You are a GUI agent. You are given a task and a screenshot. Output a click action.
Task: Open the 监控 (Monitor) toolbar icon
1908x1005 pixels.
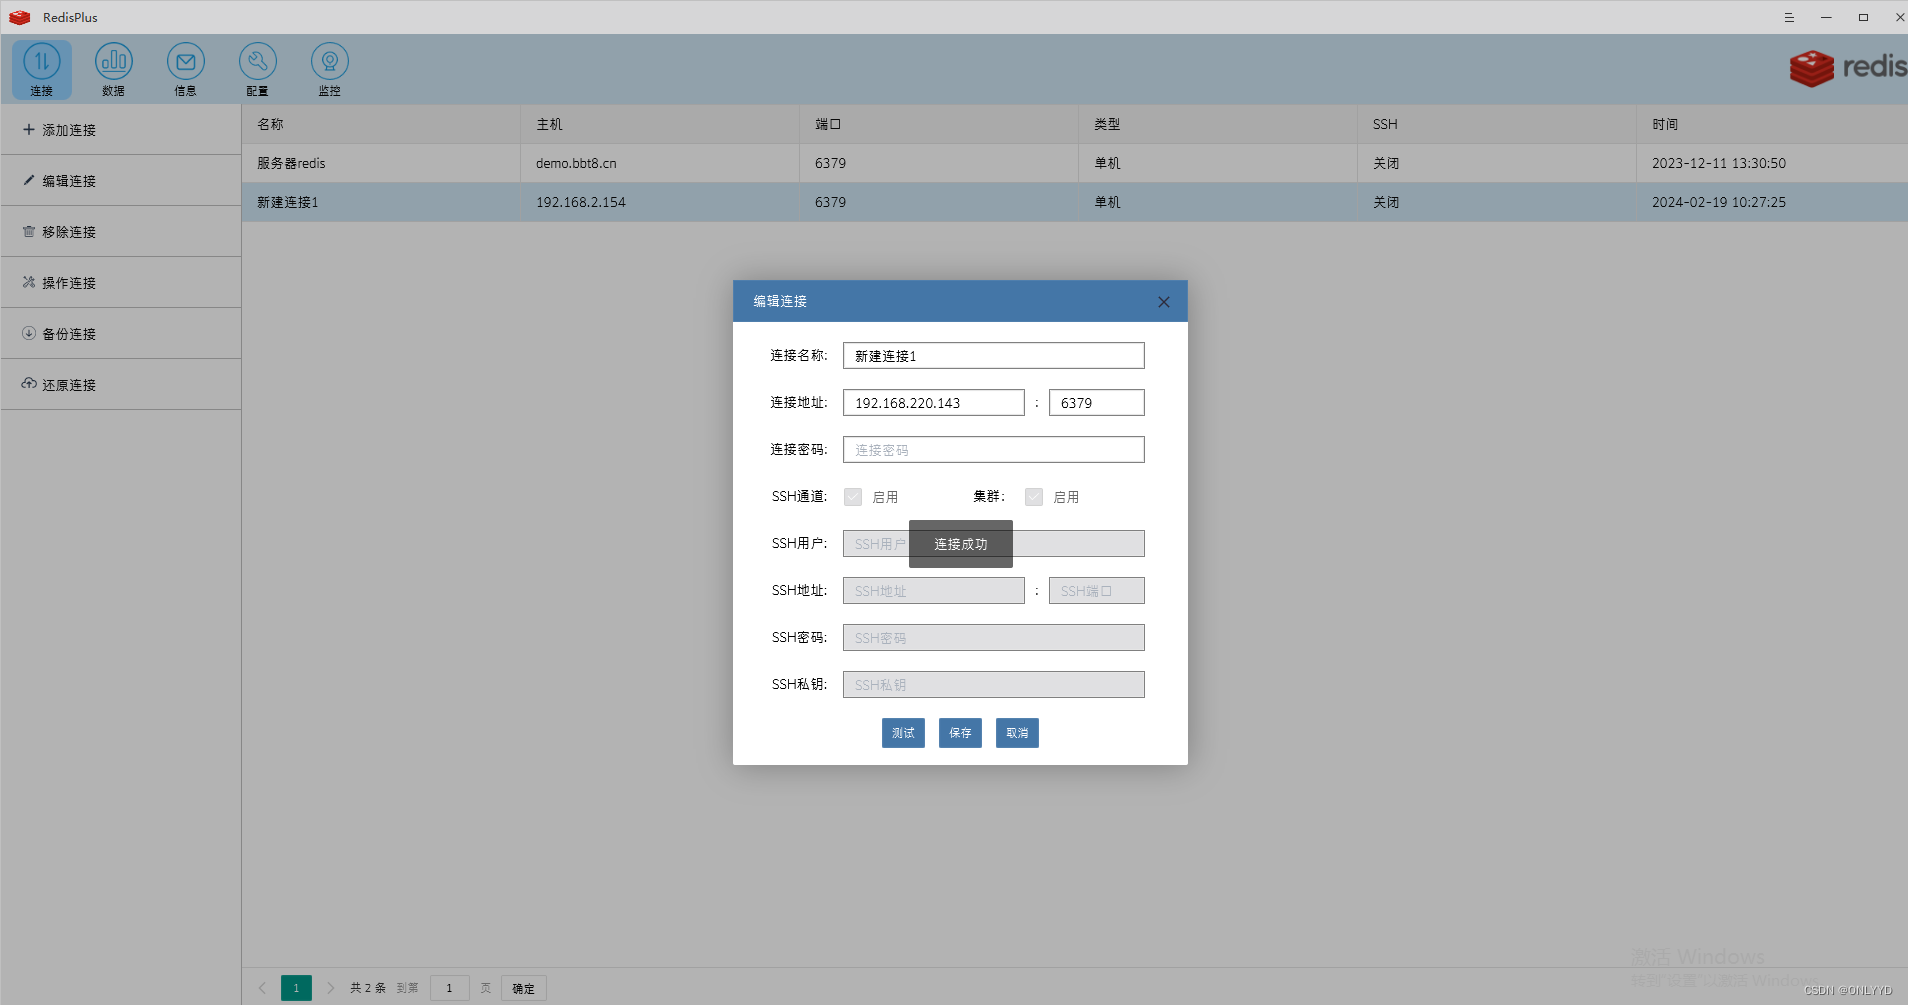pyautogui.click(x=330, y=69)
